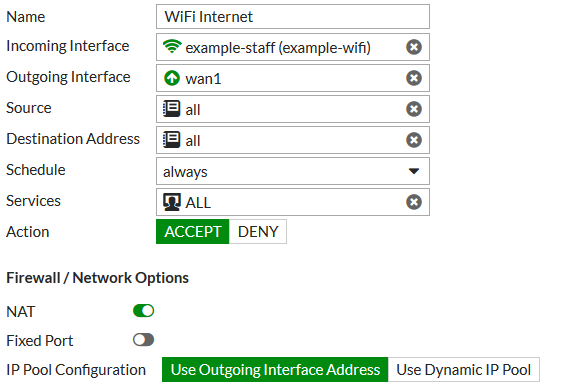Set Action to DENY

pyautogui.click(x=258, y=232)
